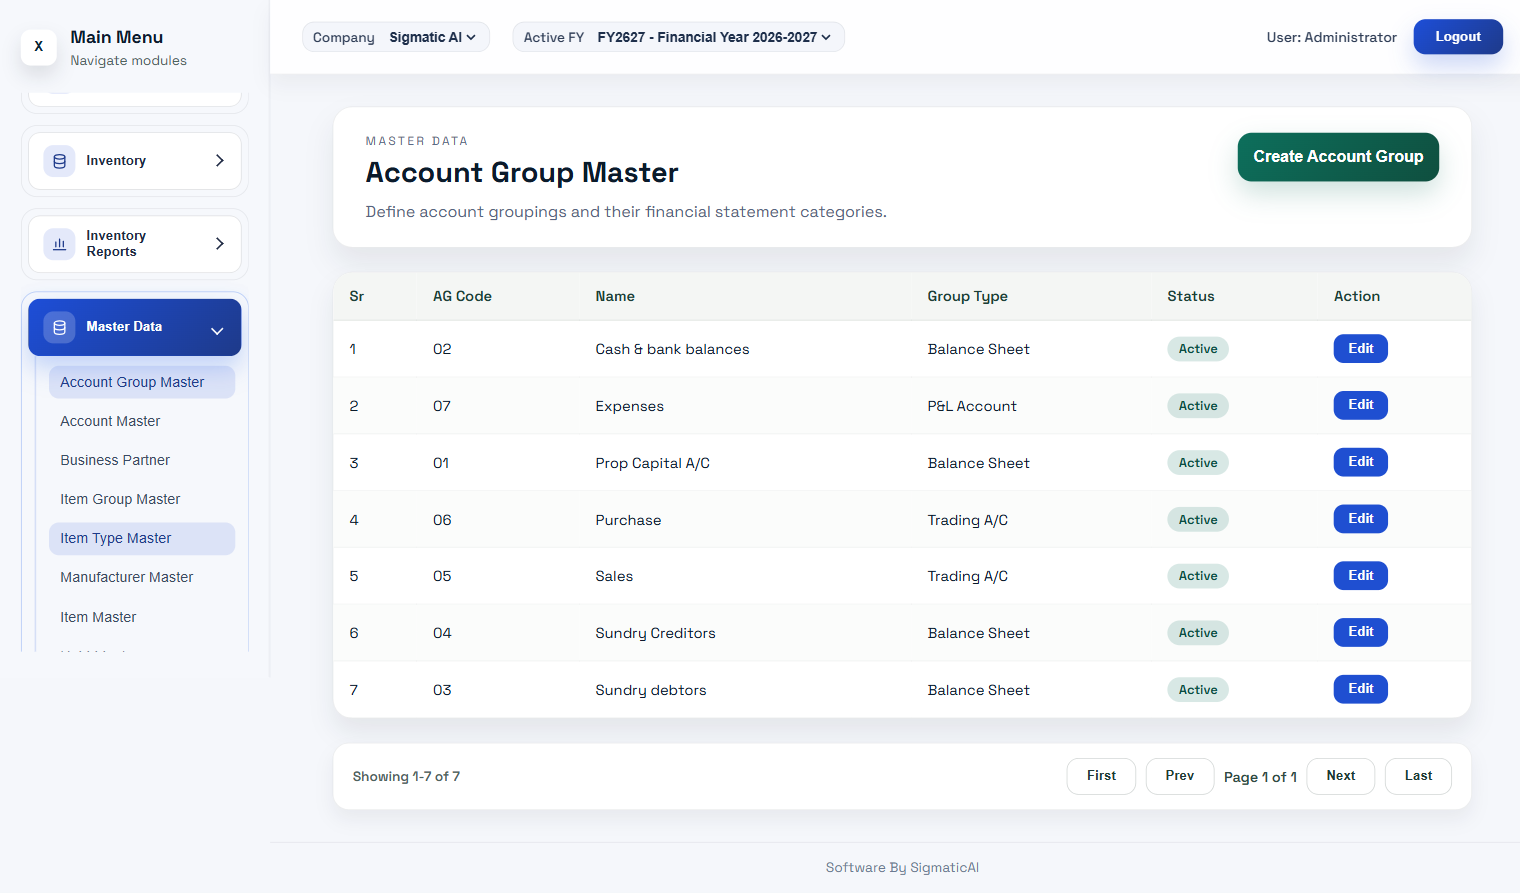Close the Main Menu with X button
1520x893 pixels.
39,46
